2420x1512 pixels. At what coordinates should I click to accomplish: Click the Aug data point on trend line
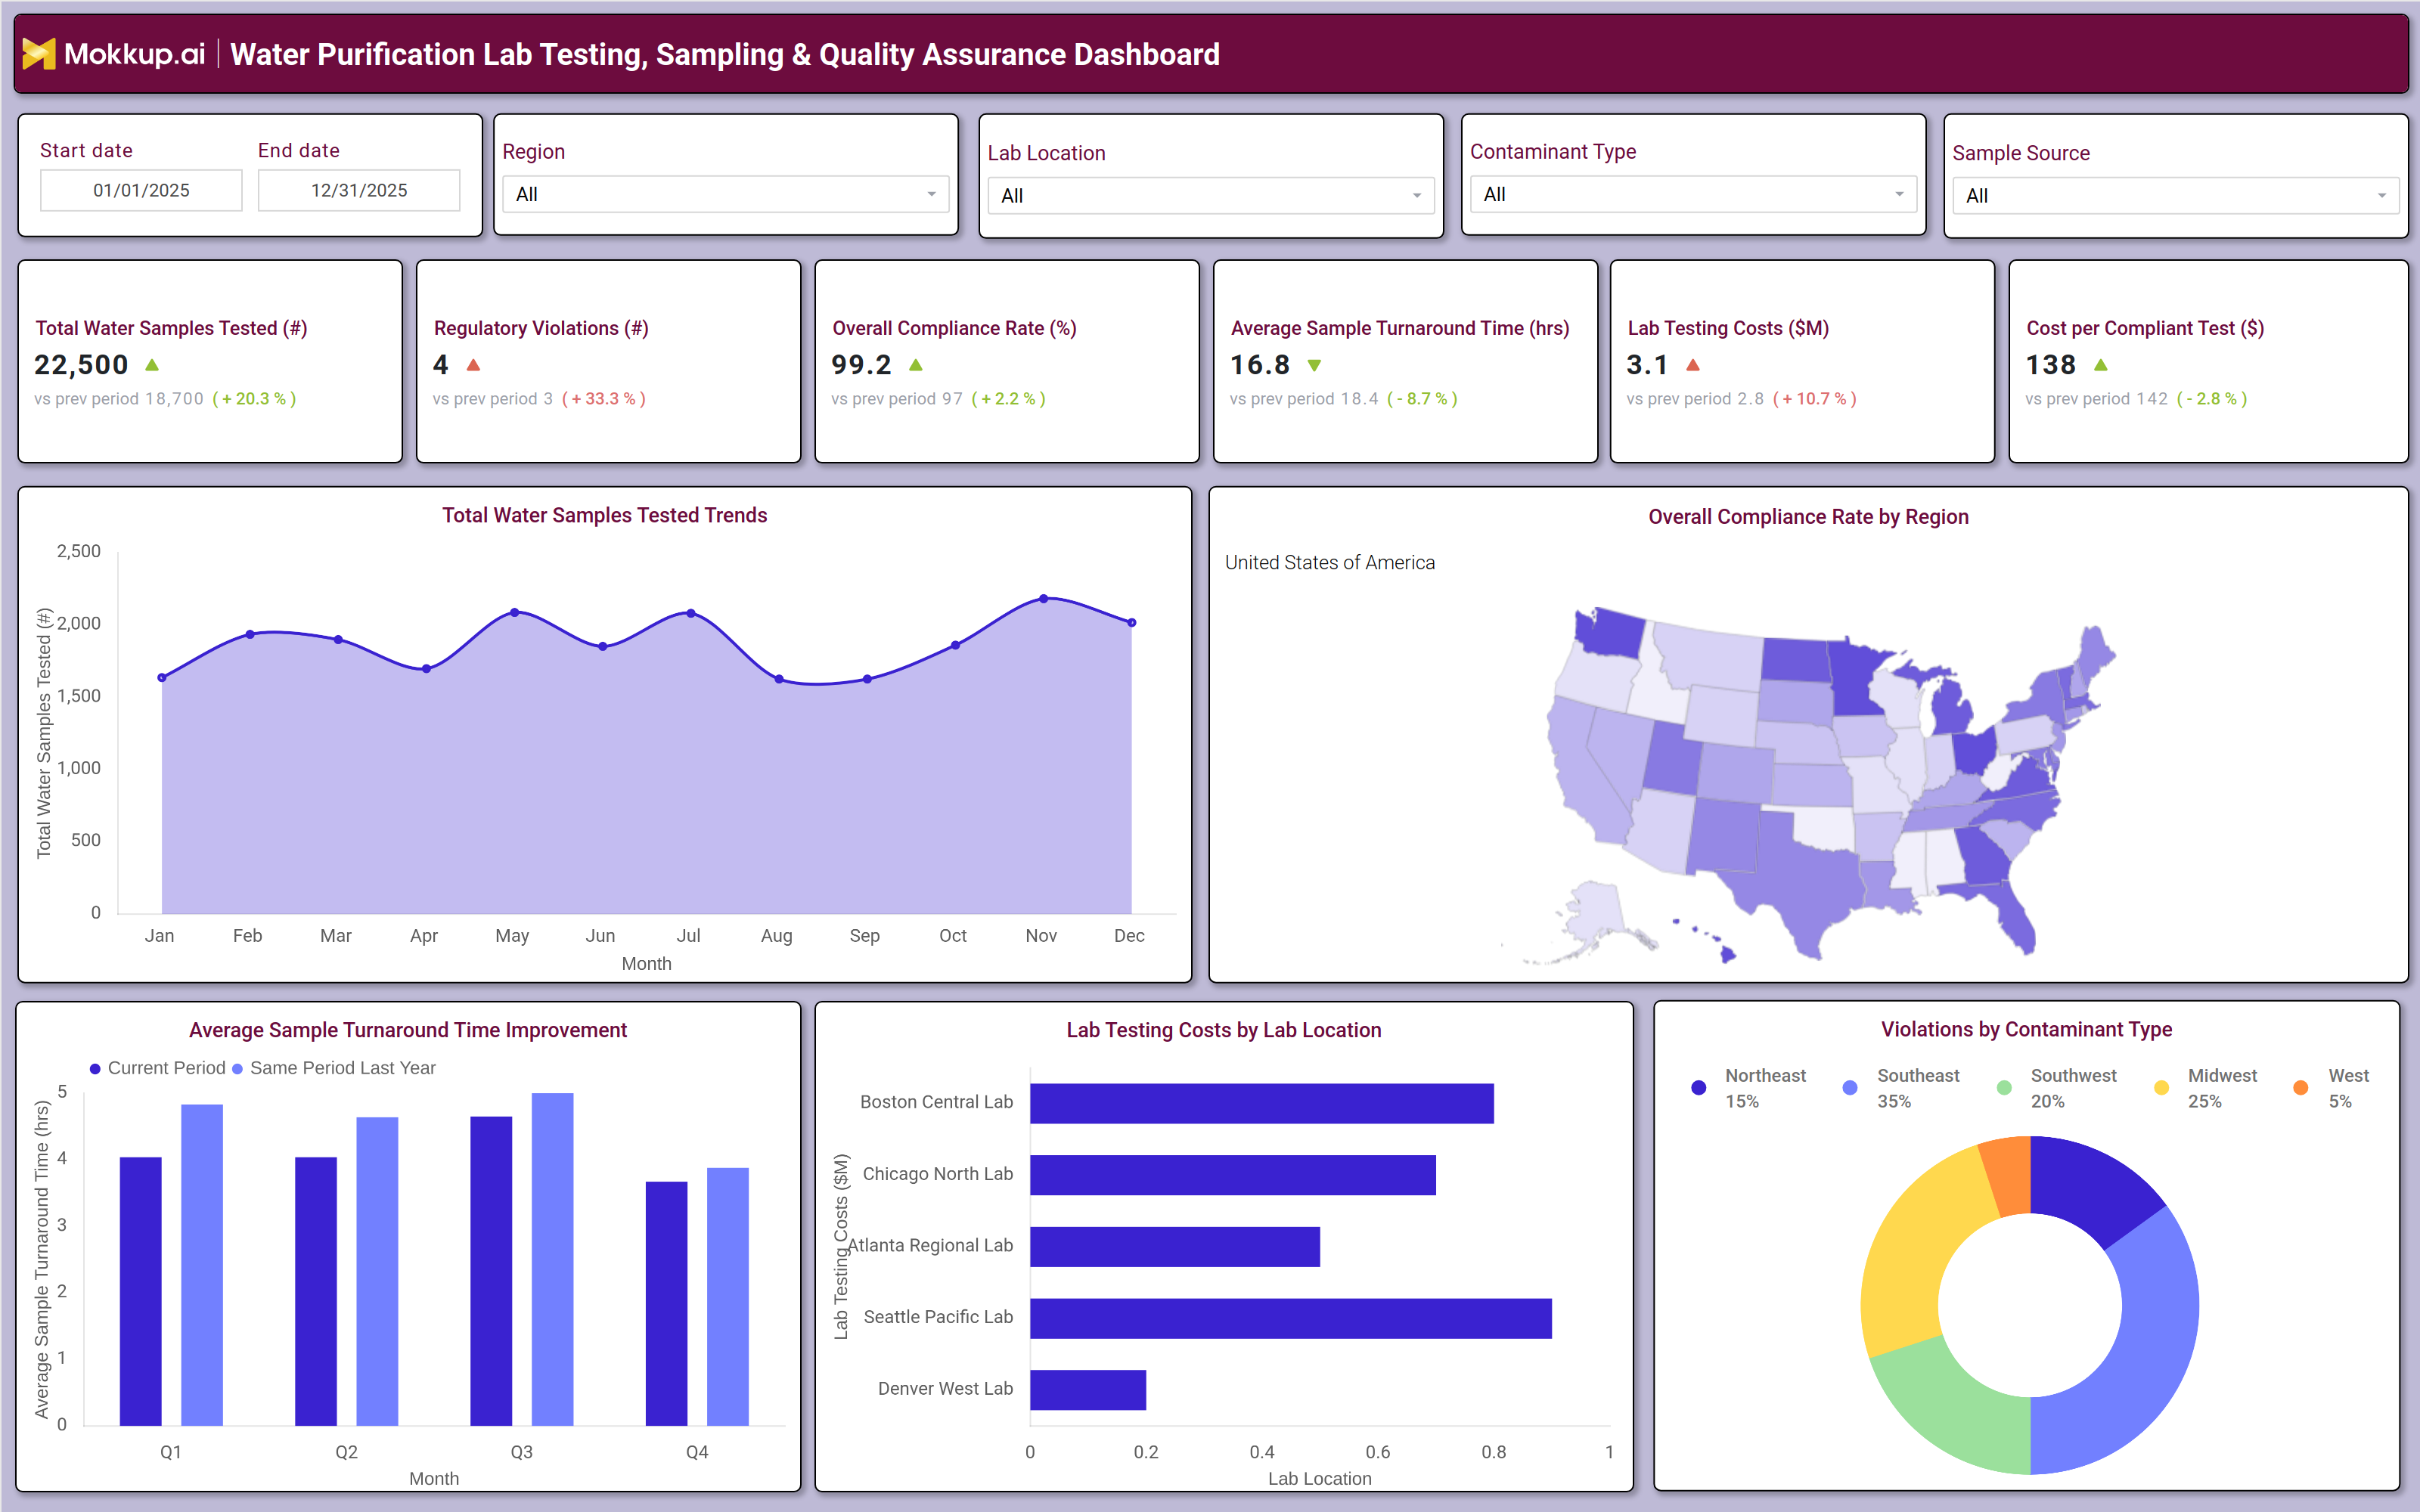click(779, 679)
